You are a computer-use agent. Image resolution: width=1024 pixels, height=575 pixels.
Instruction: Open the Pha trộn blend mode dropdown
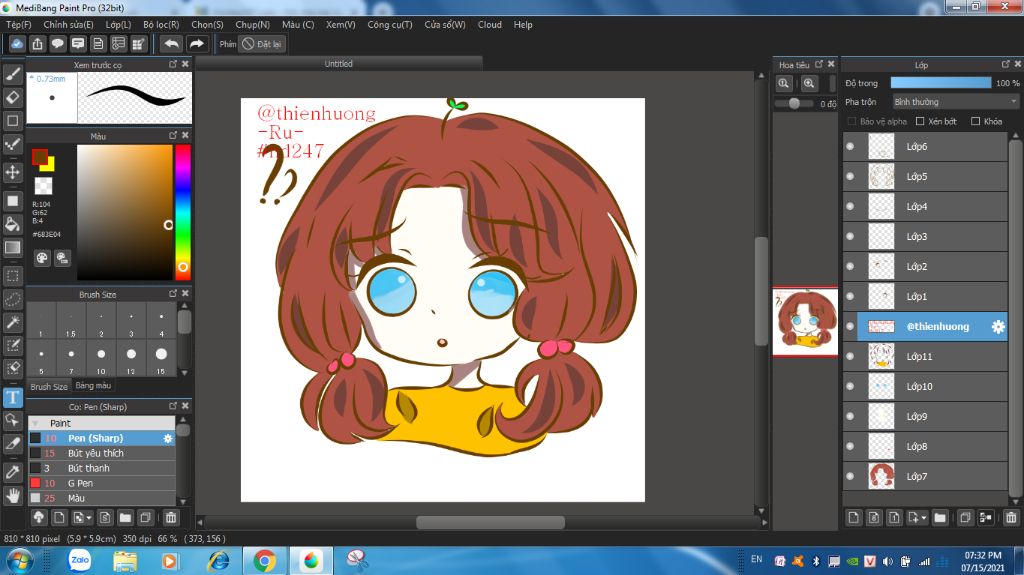pyautogui.click(x=955, y=102)
